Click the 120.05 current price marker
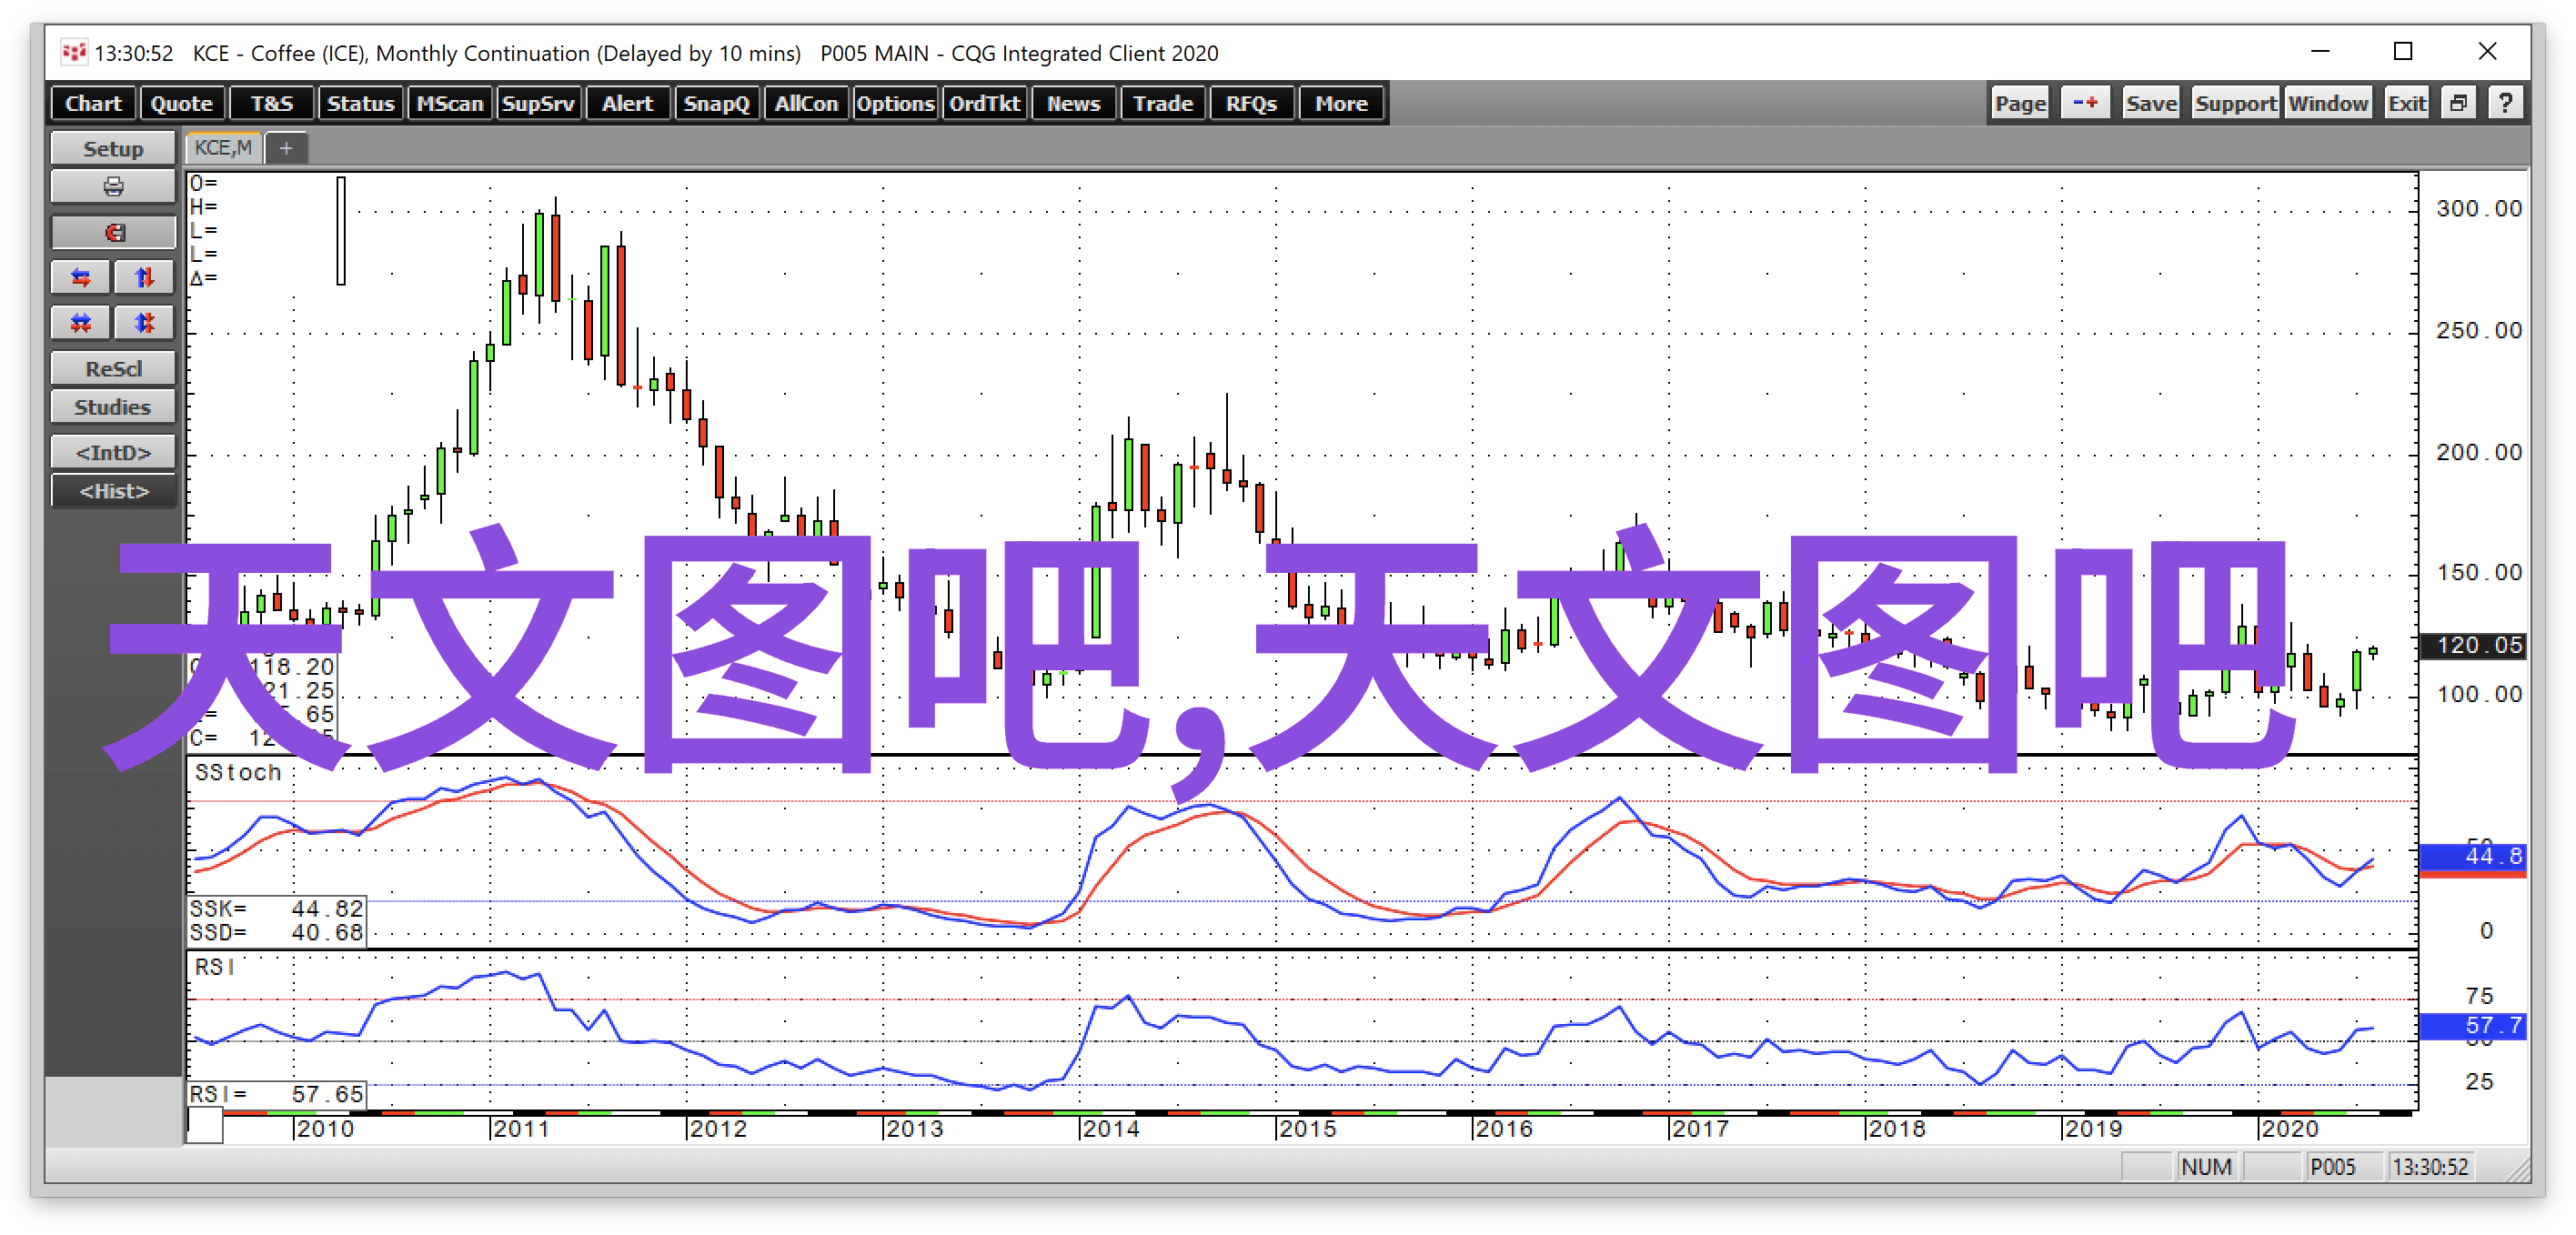This screenshot has height=1235, width=2576. pos(2472,645)
